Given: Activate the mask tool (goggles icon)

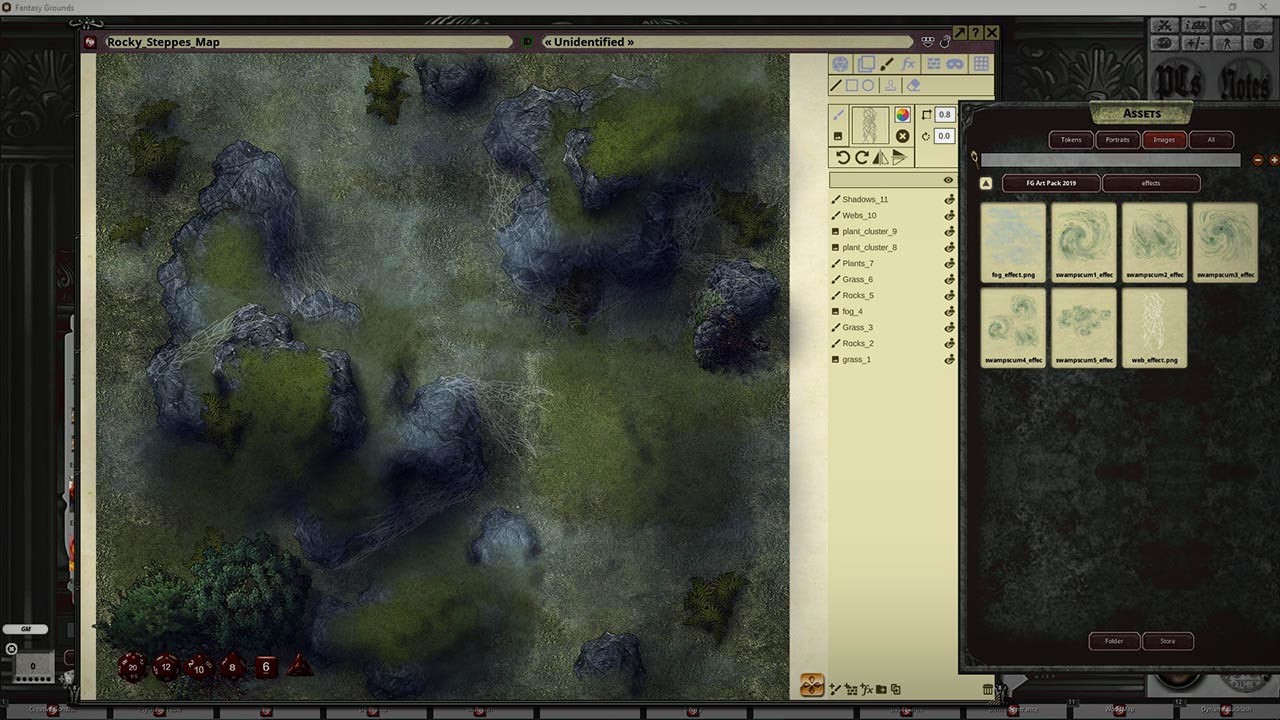Looking at the screenshot, I should (953, 63).
